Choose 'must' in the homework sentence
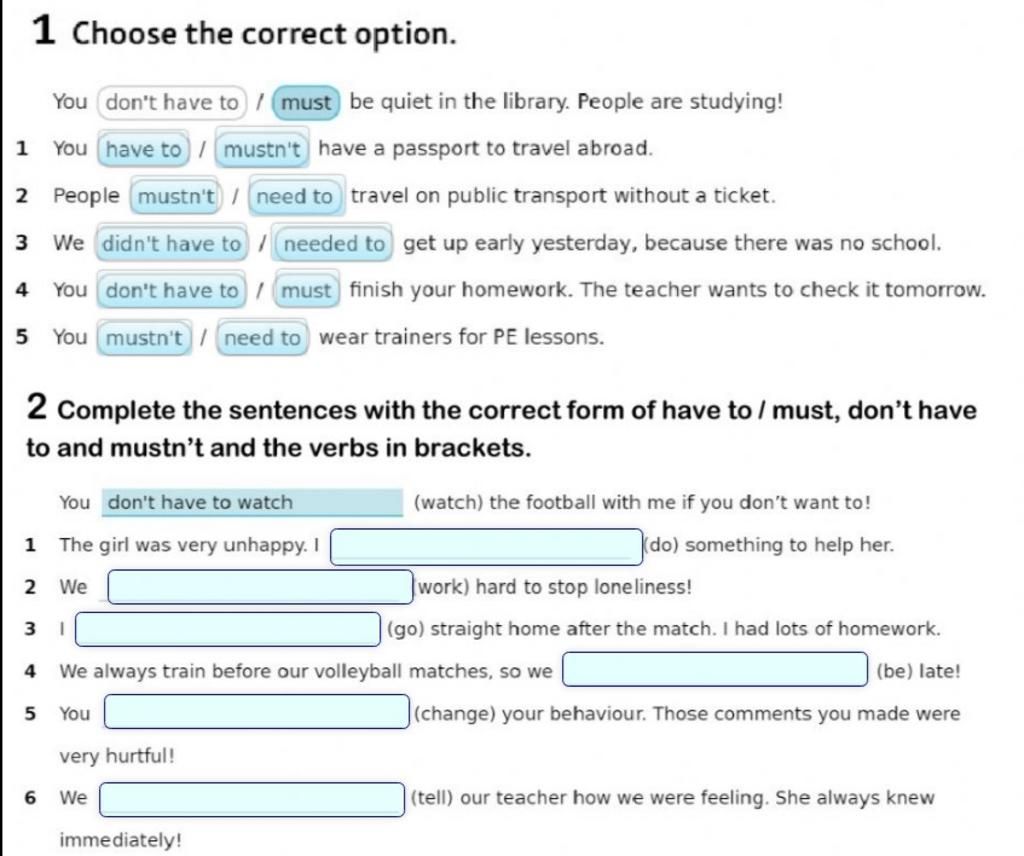This screenshot has width=1024, height=856. (306, 290)
